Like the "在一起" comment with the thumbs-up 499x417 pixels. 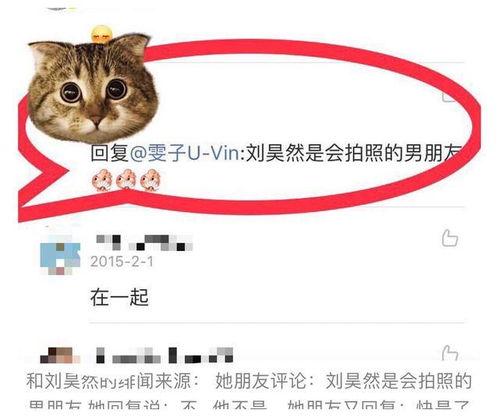[x=450, y=238]
